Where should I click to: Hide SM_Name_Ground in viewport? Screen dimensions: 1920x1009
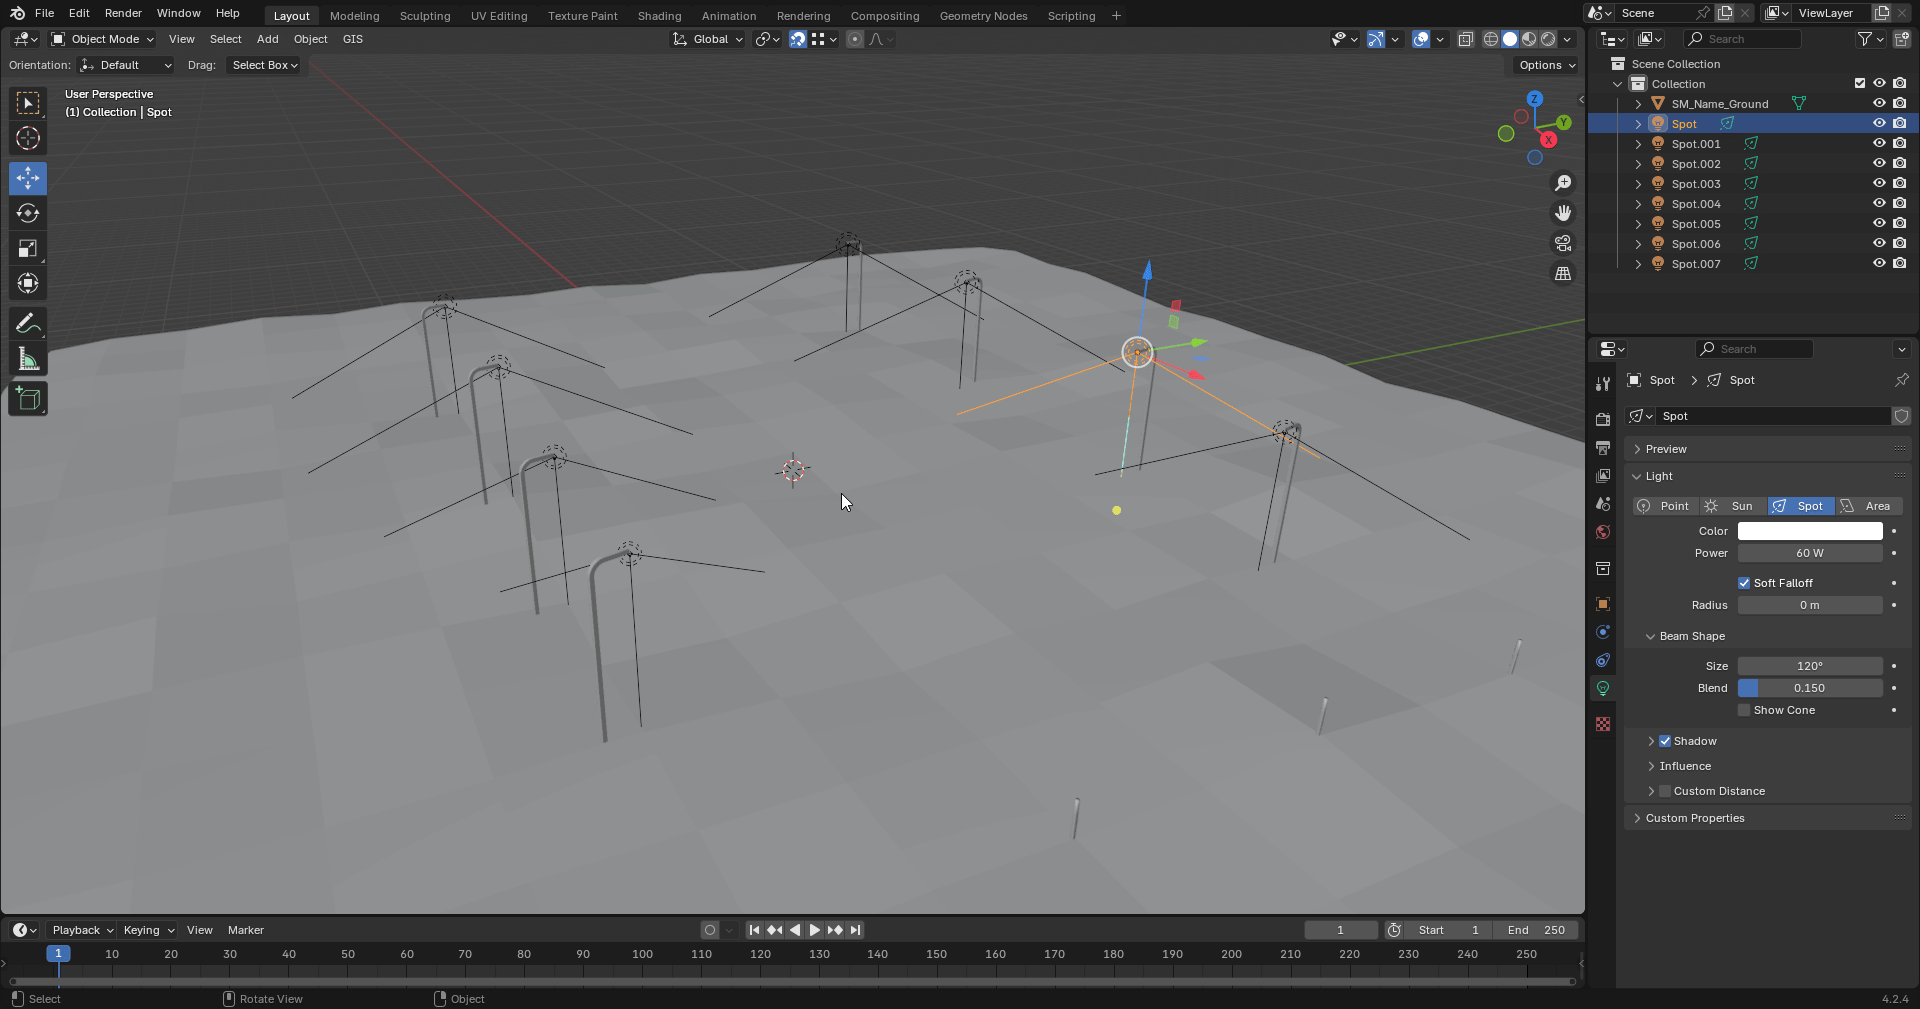coord(1879,103)
